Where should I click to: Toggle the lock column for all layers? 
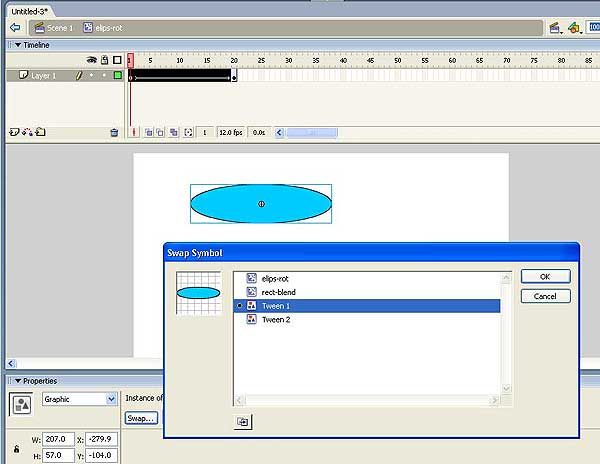pos(104,60)
